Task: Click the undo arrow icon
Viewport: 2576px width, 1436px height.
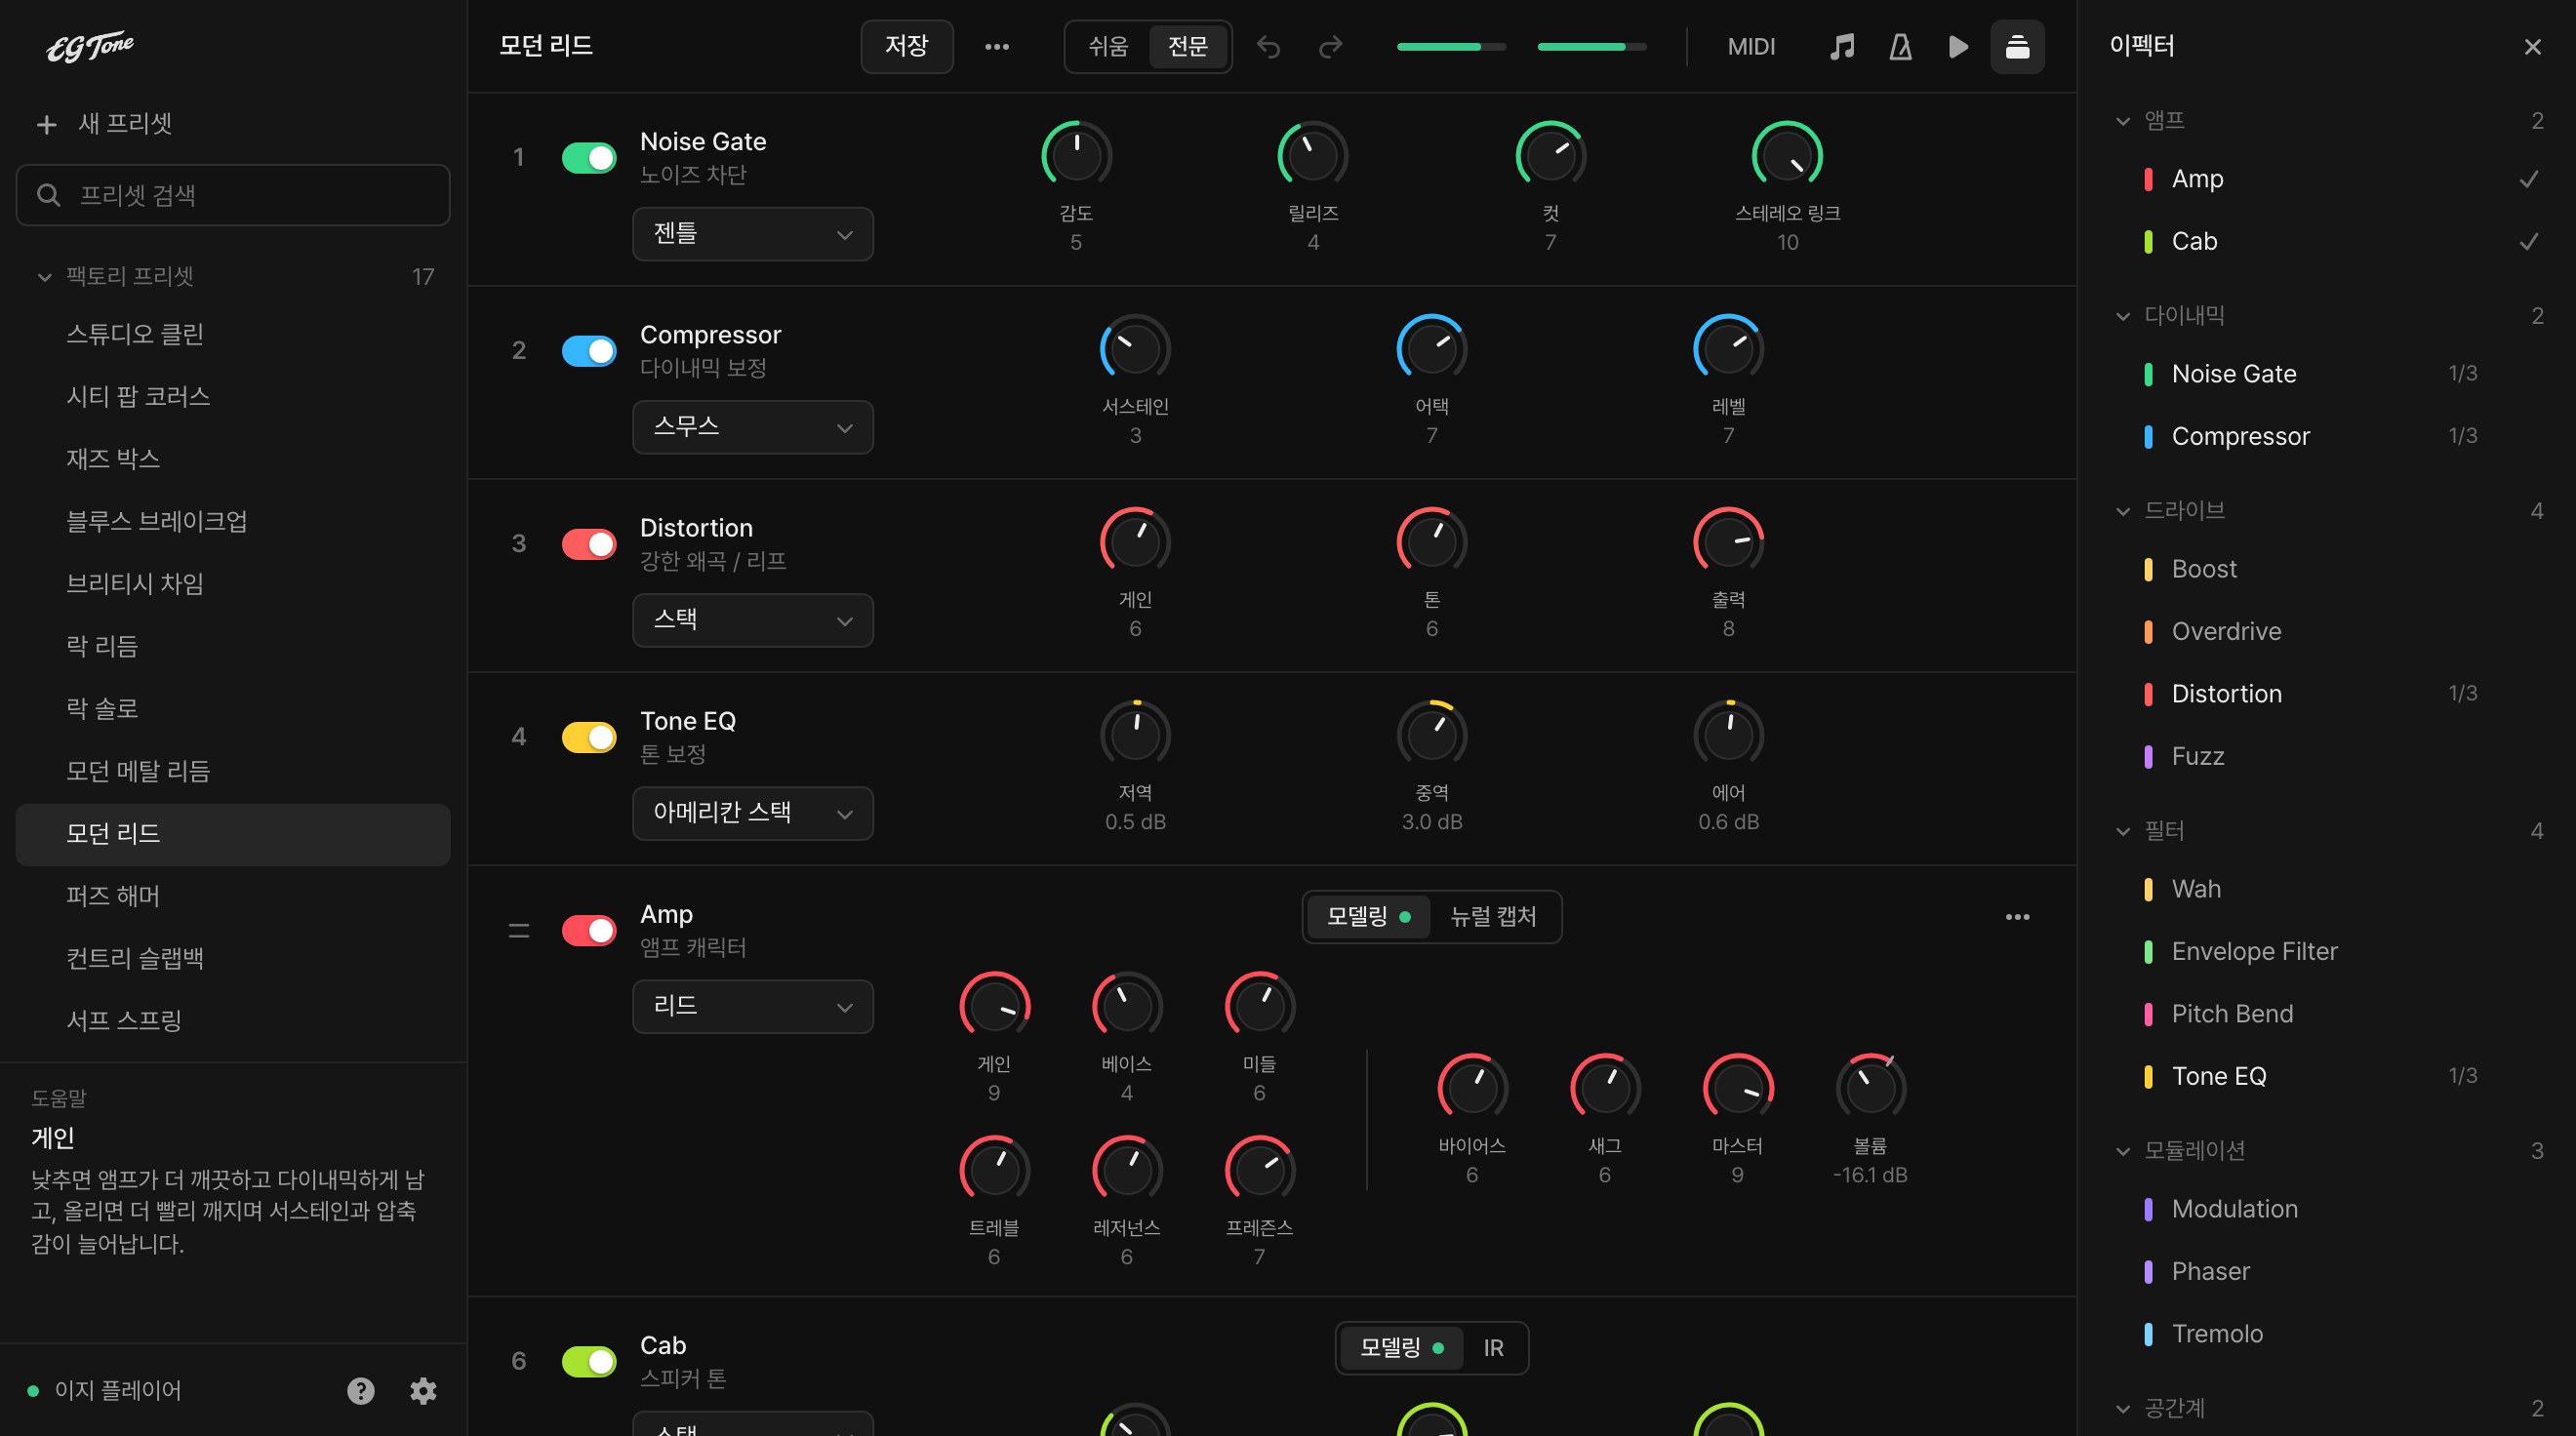Action: coord(1268,47)
